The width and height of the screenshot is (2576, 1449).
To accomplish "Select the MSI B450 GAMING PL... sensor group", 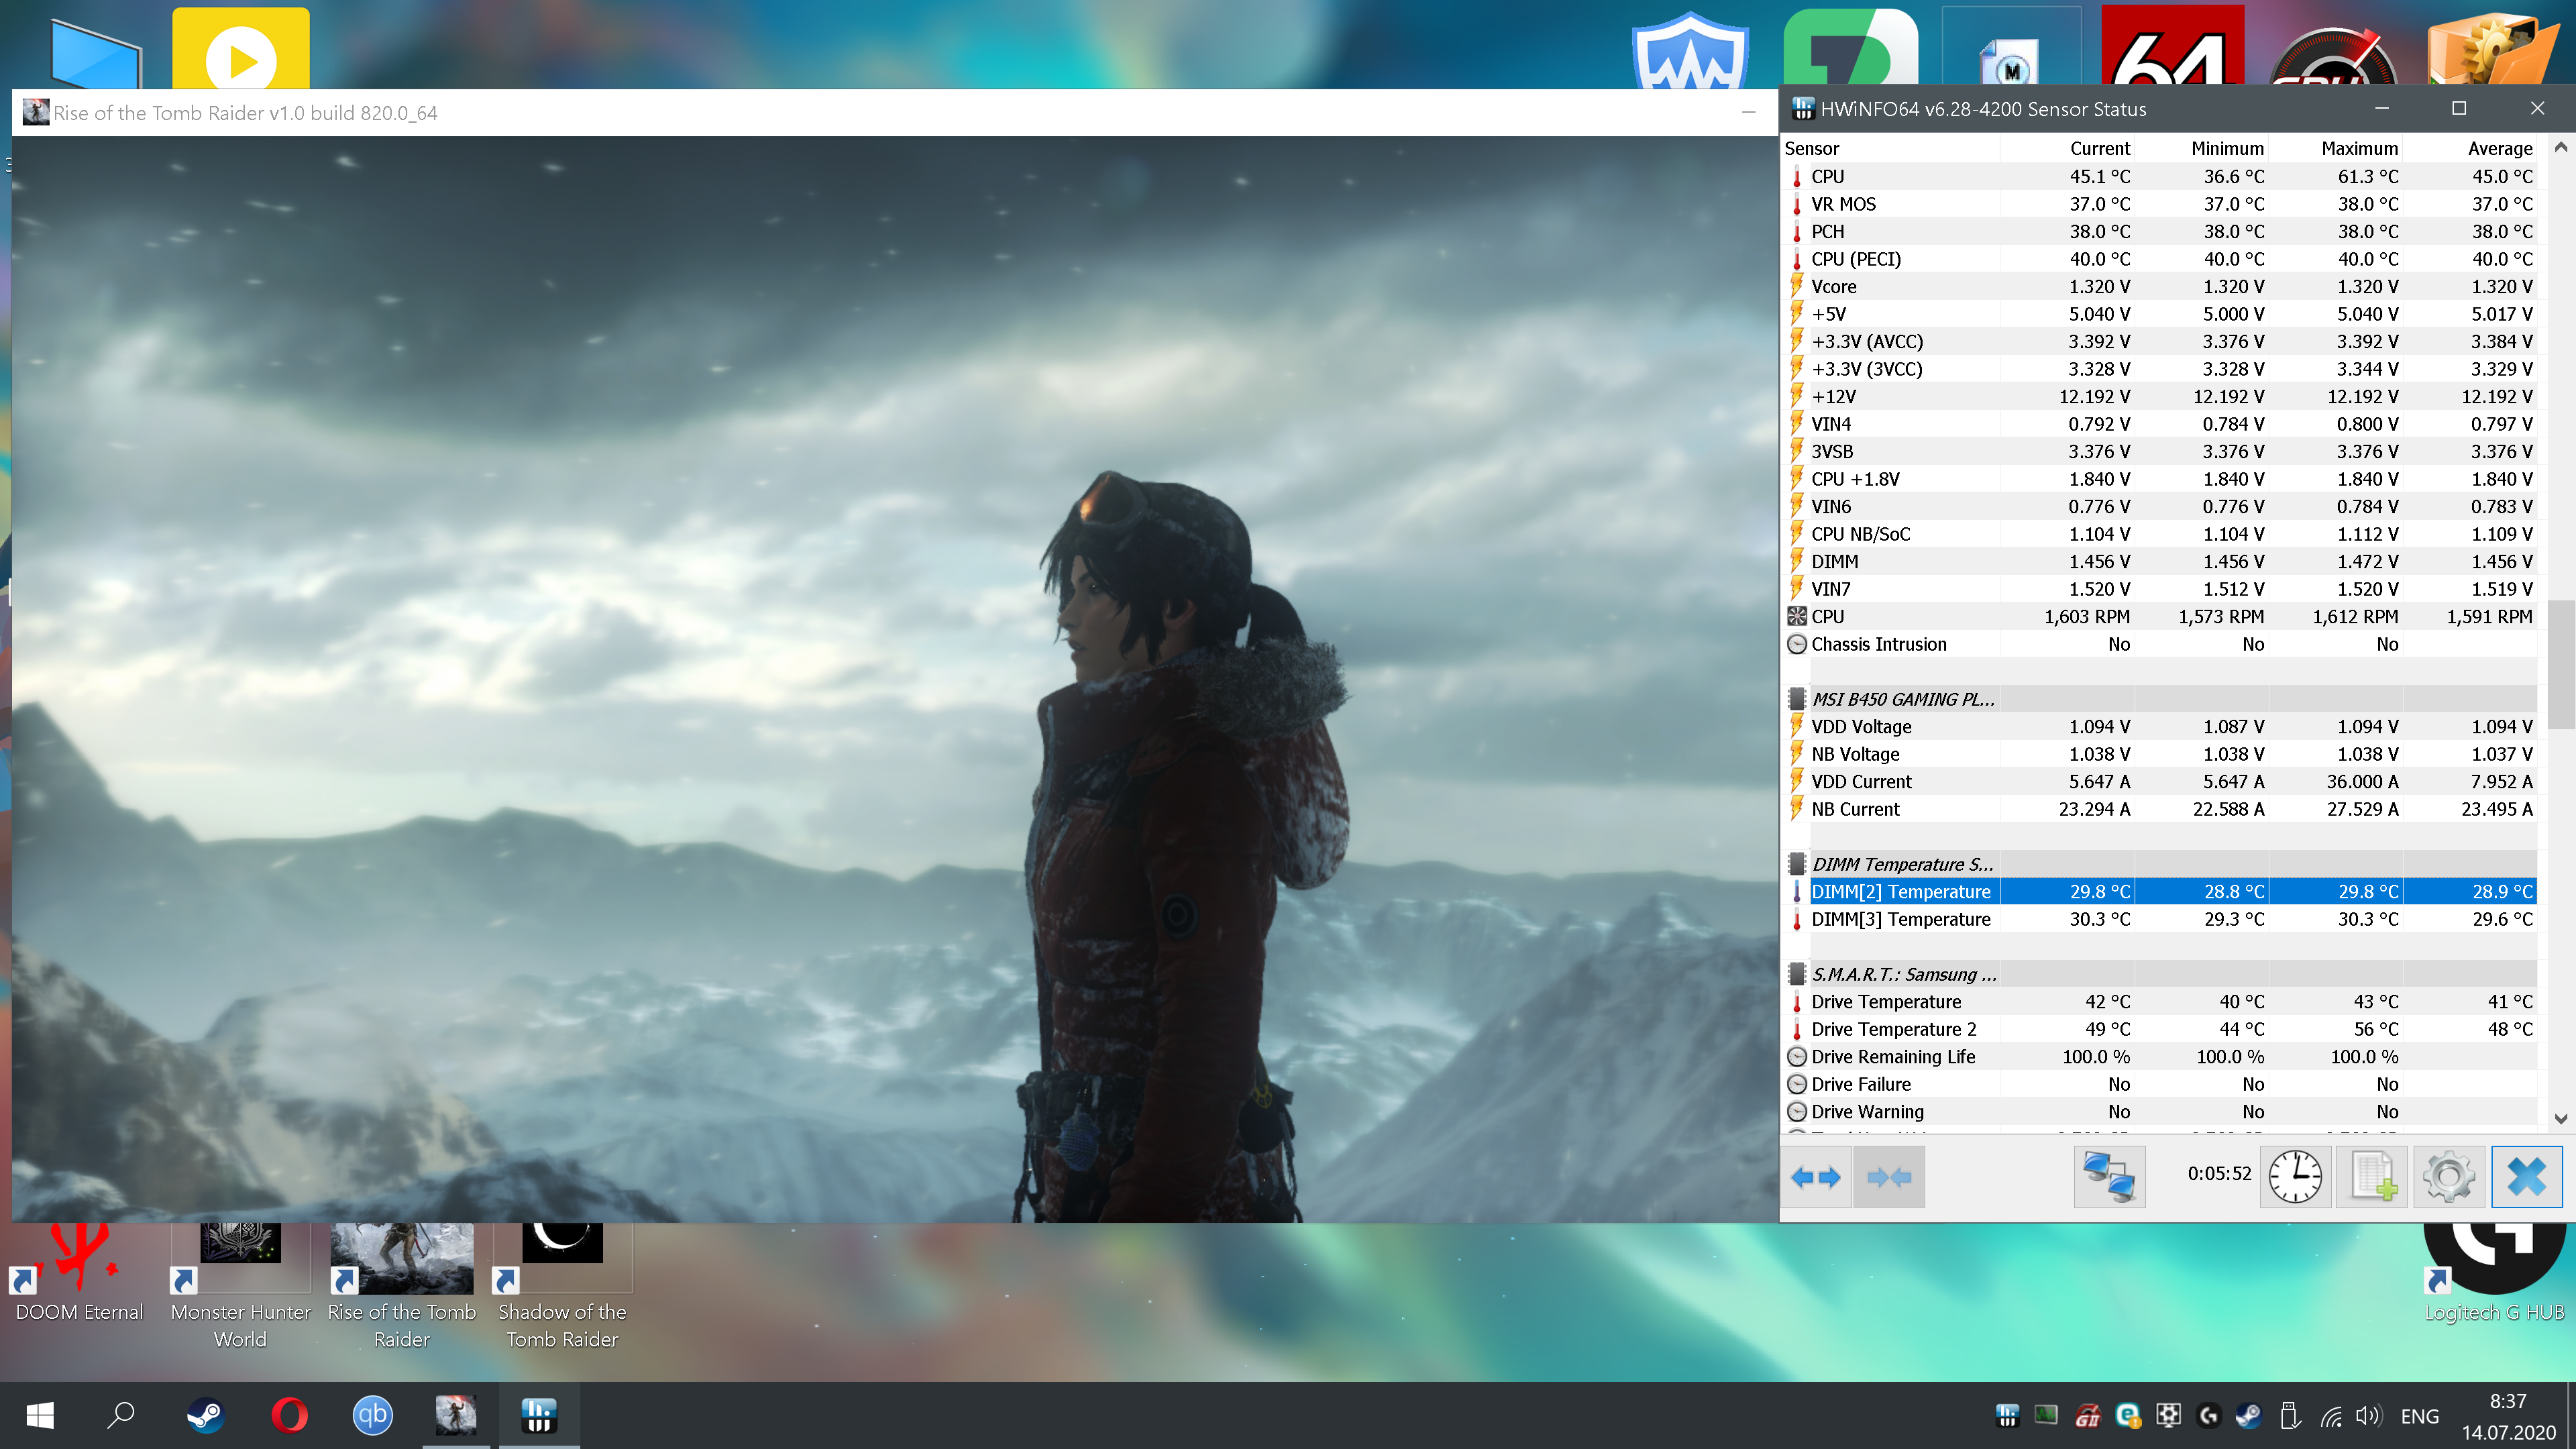I will click(x=1902, y=699).
